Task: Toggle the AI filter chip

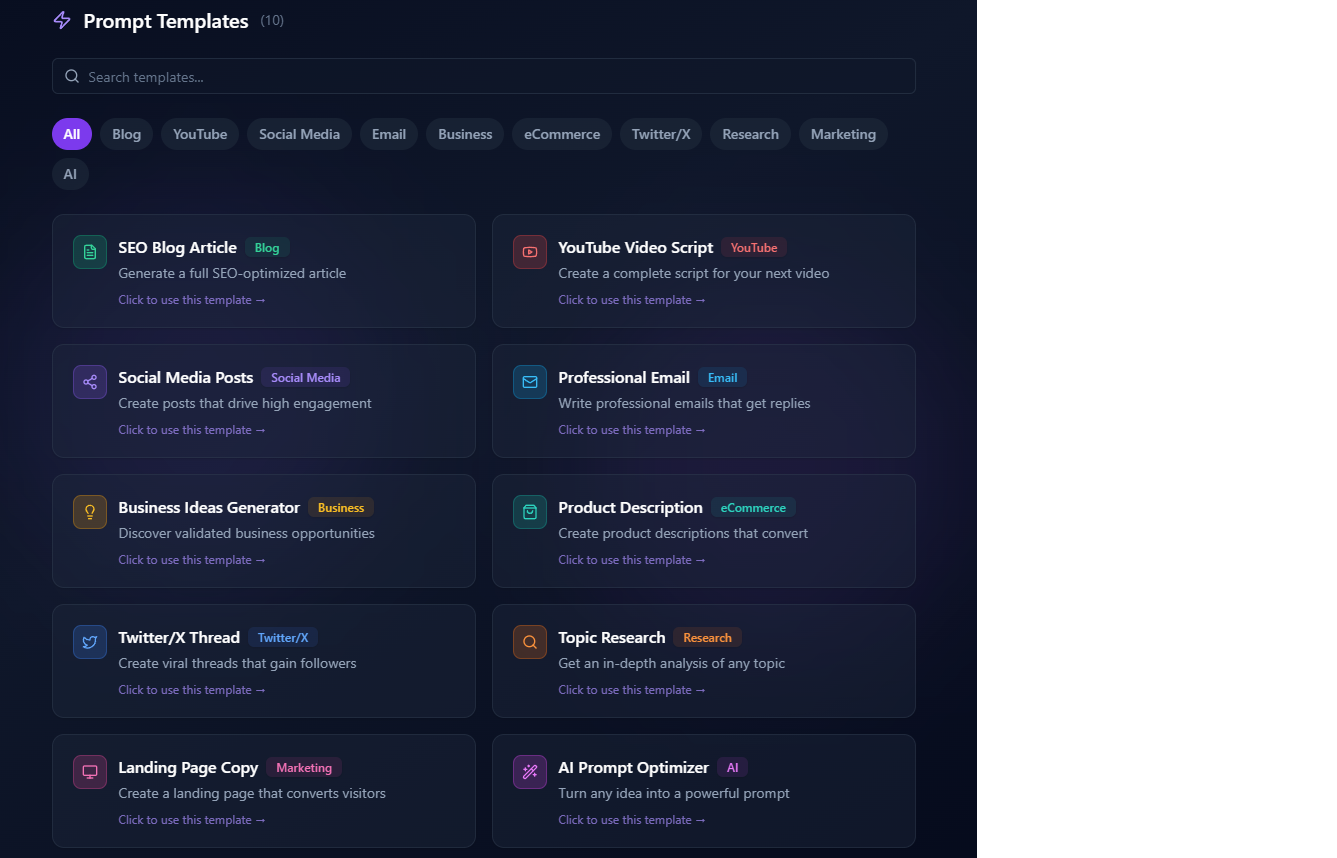Action: pos(69,174)
